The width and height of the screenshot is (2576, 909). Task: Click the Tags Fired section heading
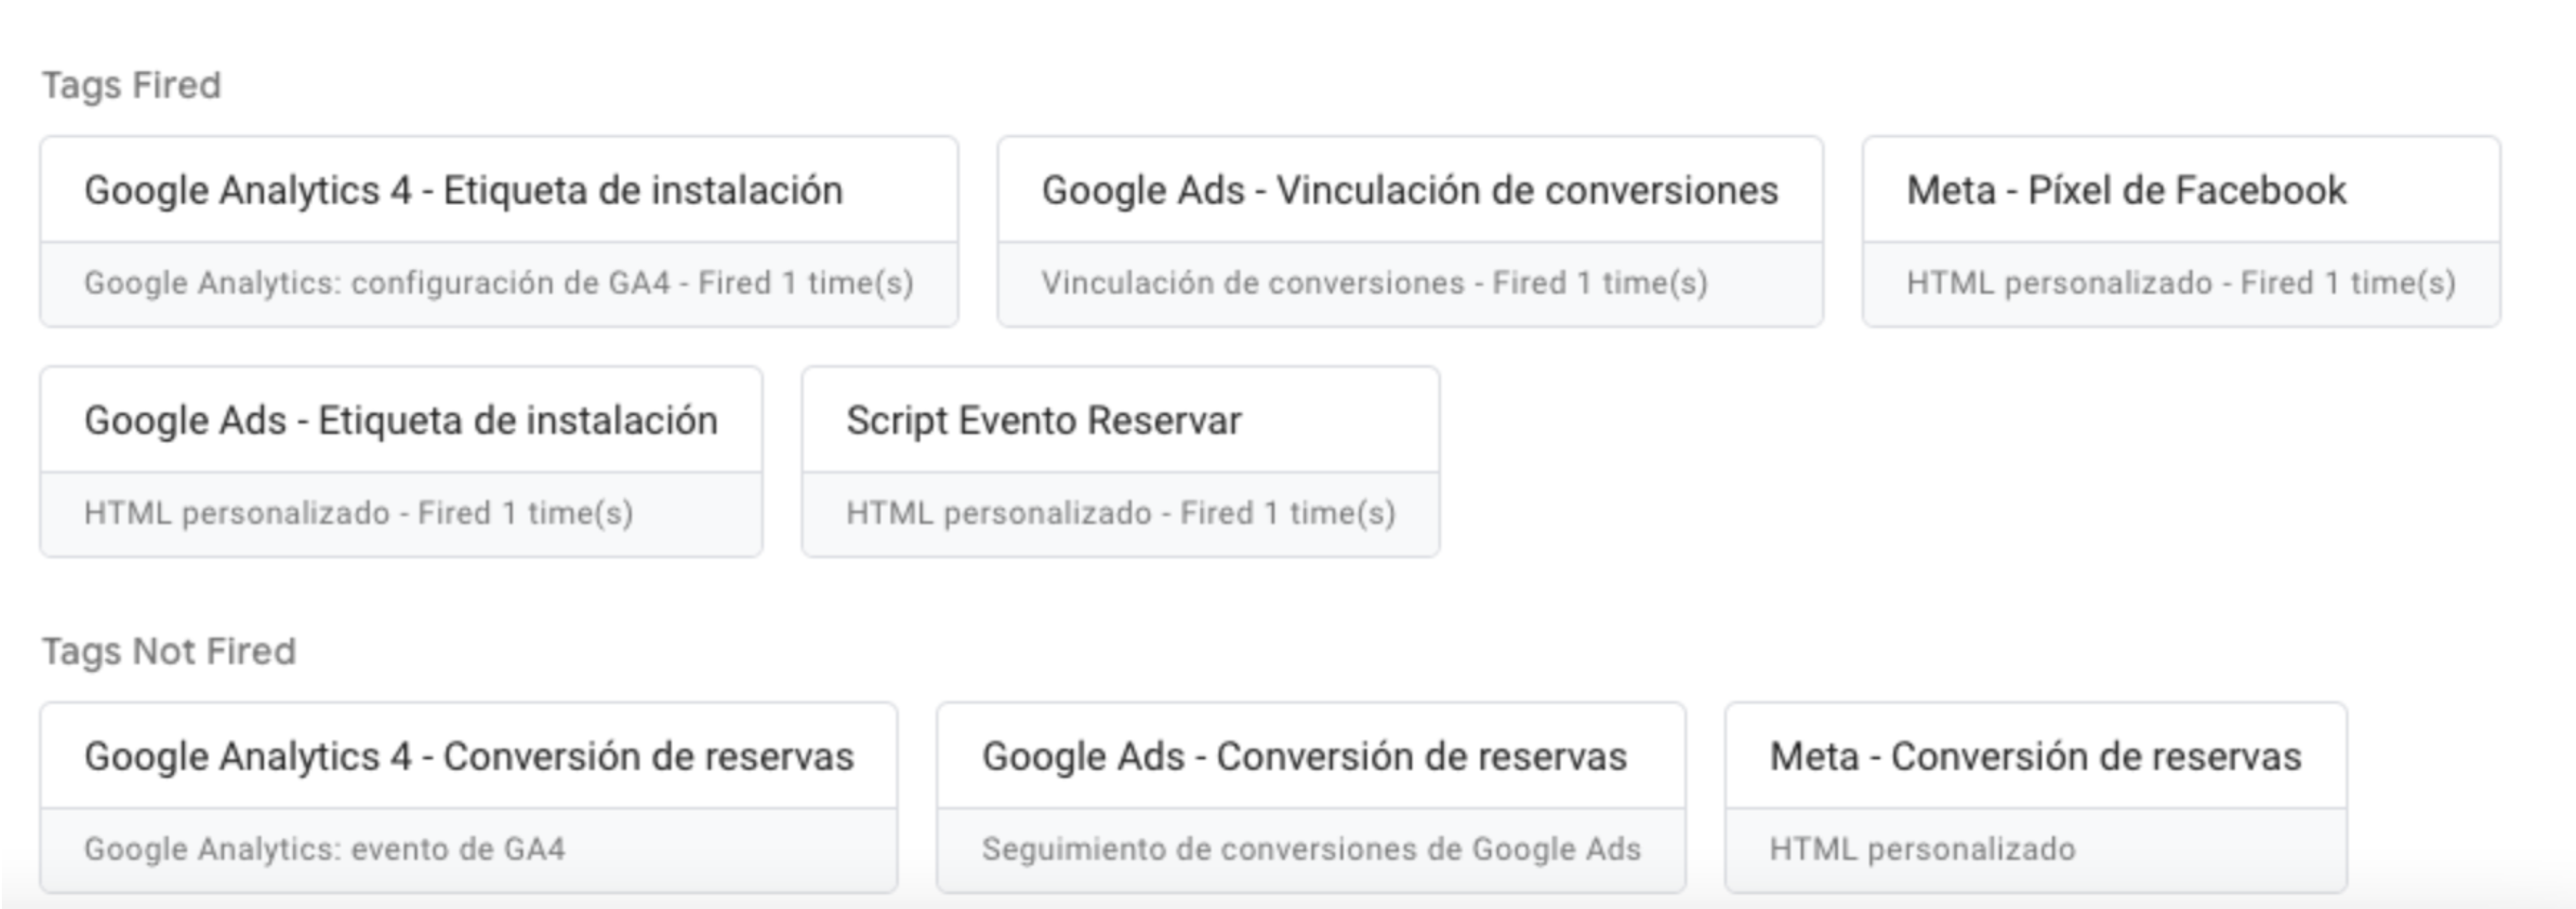tap(131, 85)
